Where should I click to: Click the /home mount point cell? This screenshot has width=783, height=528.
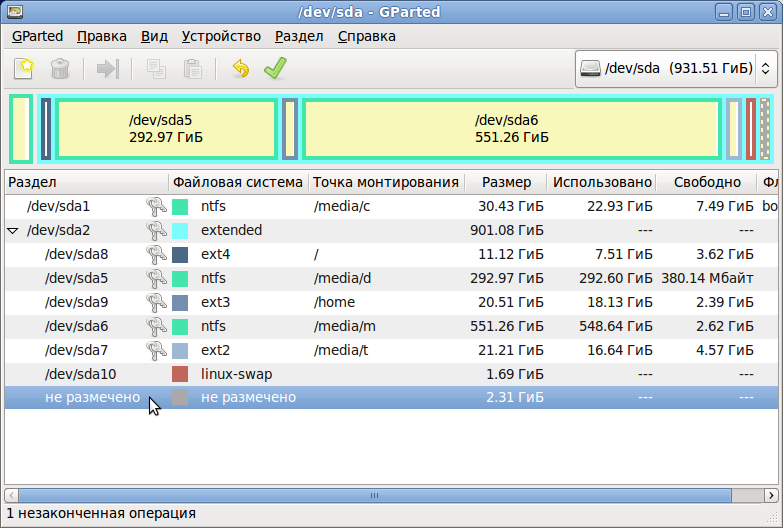click(x=334, y=302)
